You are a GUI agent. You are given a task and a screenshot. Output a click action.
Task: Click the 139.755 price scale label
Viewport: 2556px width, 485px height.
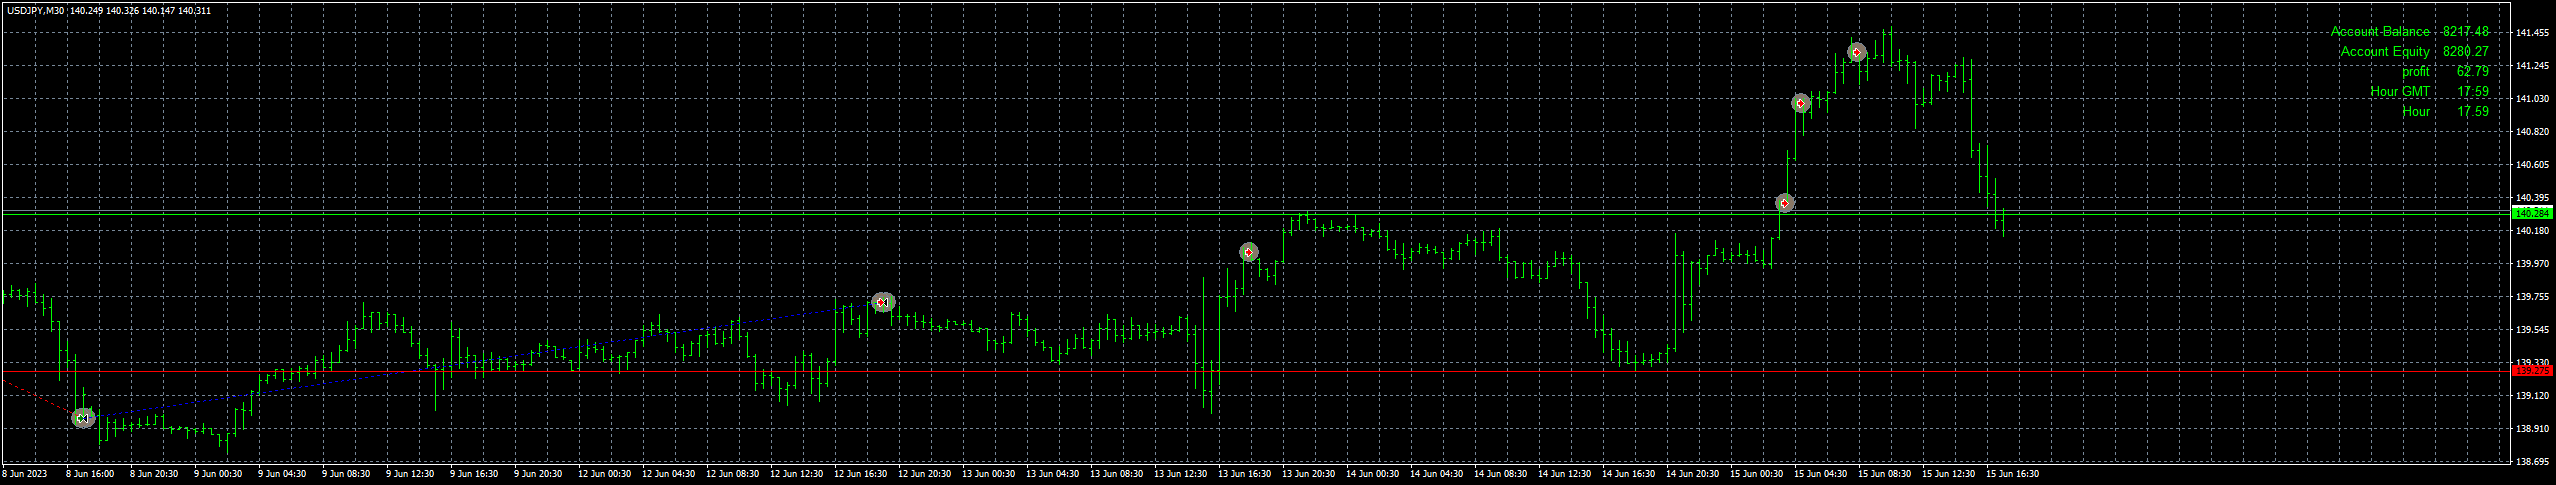click(x=2531, y=297)
